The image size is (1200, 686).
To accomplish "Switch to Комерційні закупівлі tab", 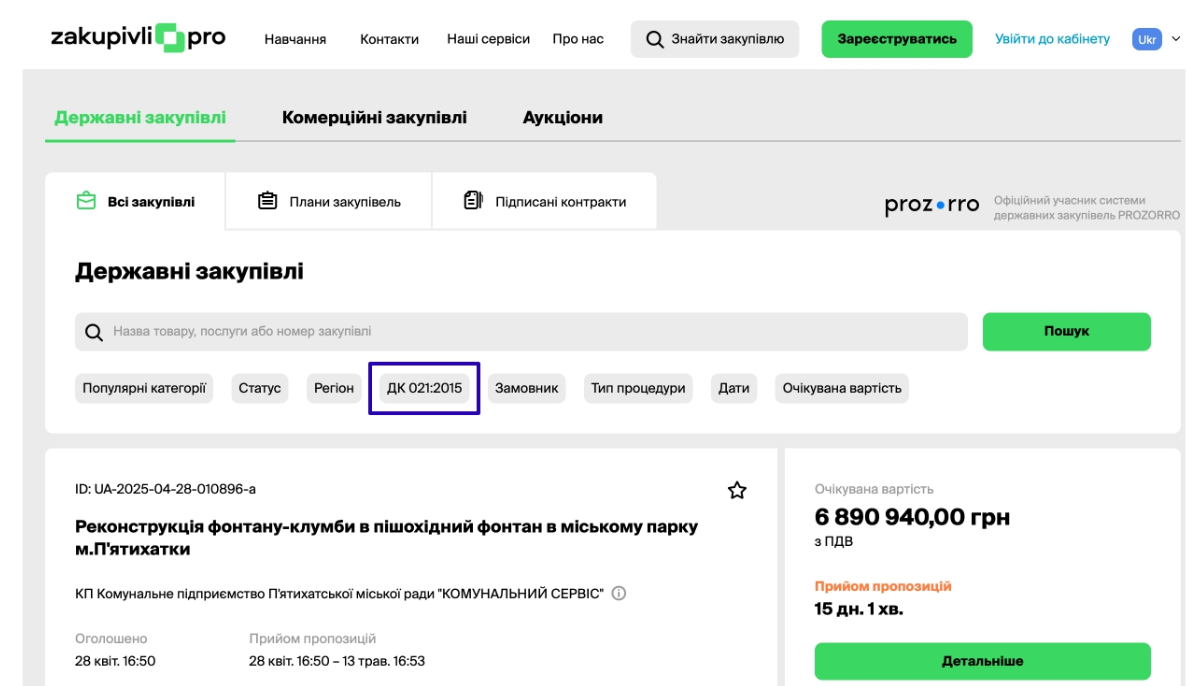I will coord(374,117).
